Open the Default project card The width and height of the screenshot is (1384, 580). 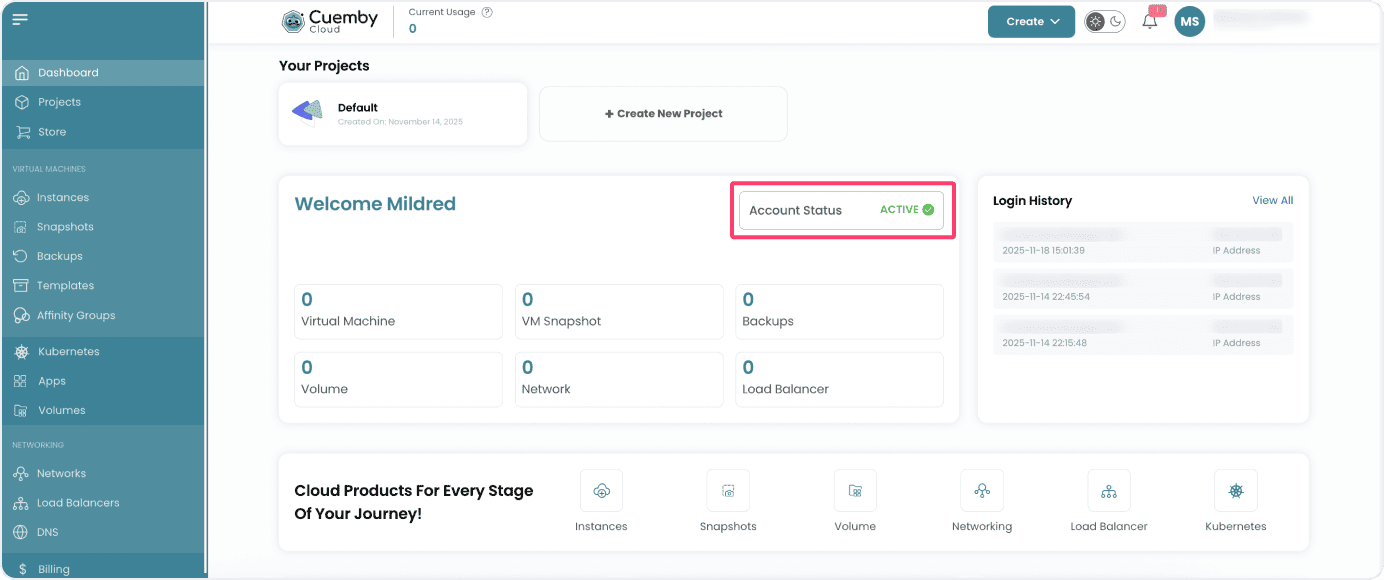click(402, 114)
